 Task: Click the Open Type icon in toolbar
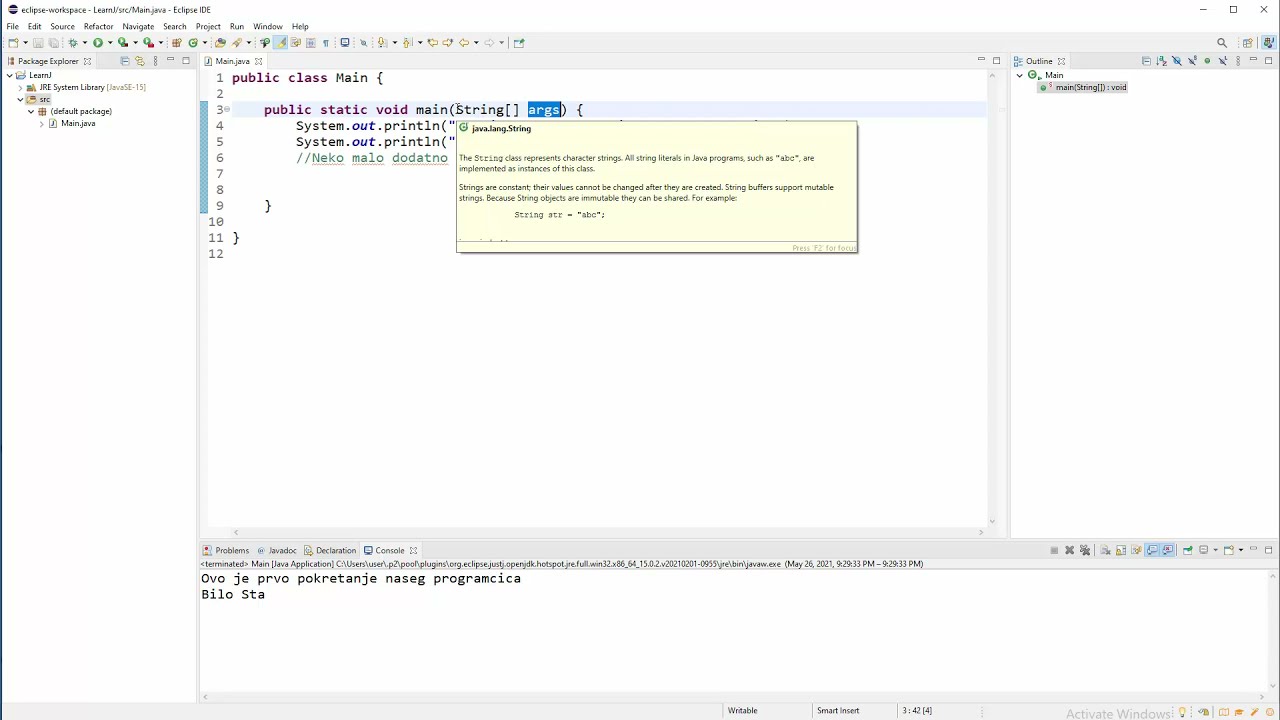pos(220,42)
